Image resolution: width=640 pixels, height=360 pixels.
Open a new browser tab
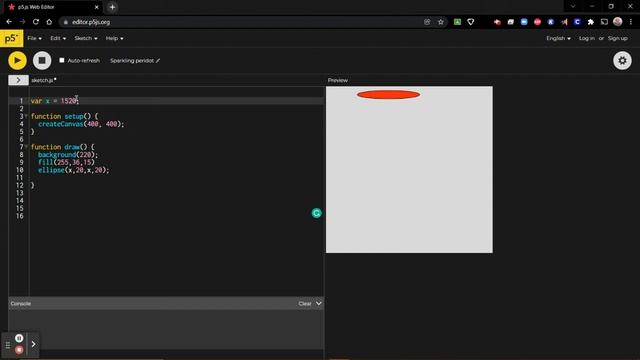click(x=112, y=7)
